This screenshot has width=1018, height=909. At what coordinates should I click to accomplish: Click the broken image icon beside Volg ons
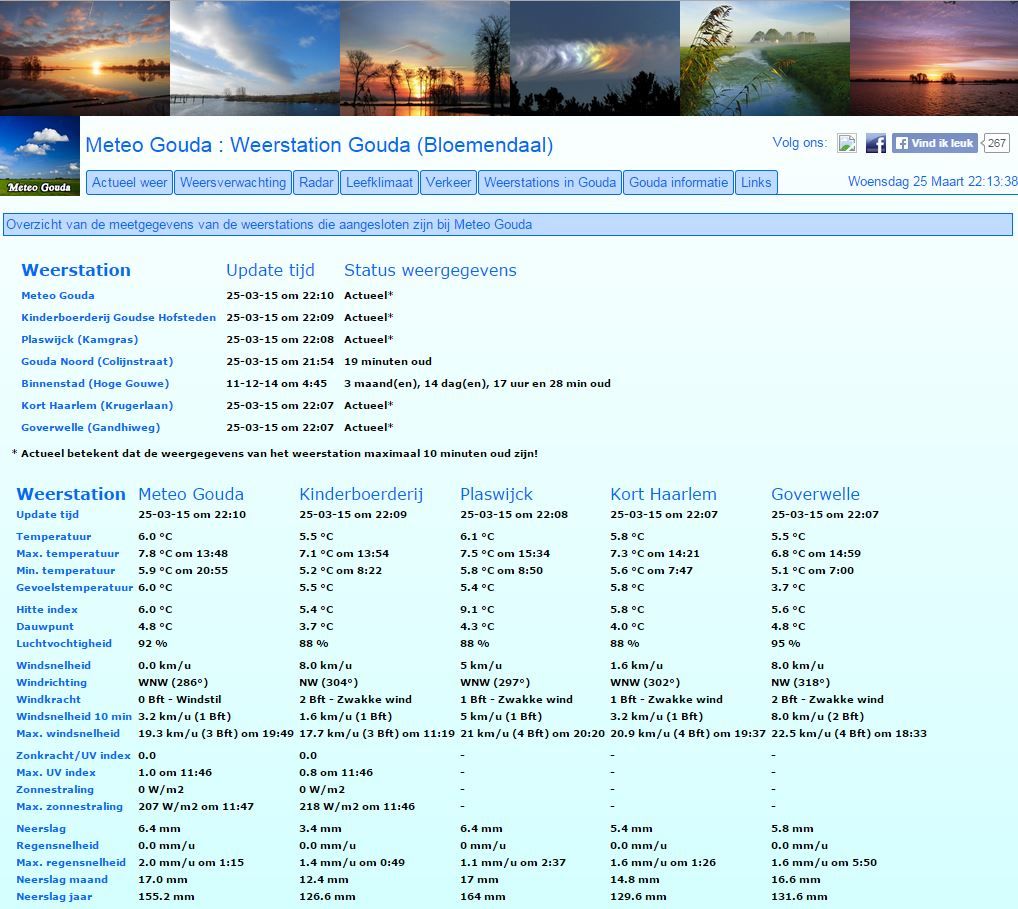pyautogui.click(x=847, y=143)
